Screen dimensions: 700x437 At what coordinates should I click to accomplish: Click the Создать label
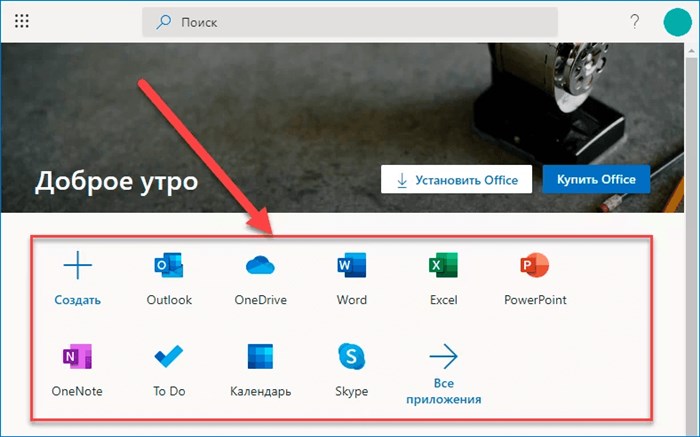(78, 300)
